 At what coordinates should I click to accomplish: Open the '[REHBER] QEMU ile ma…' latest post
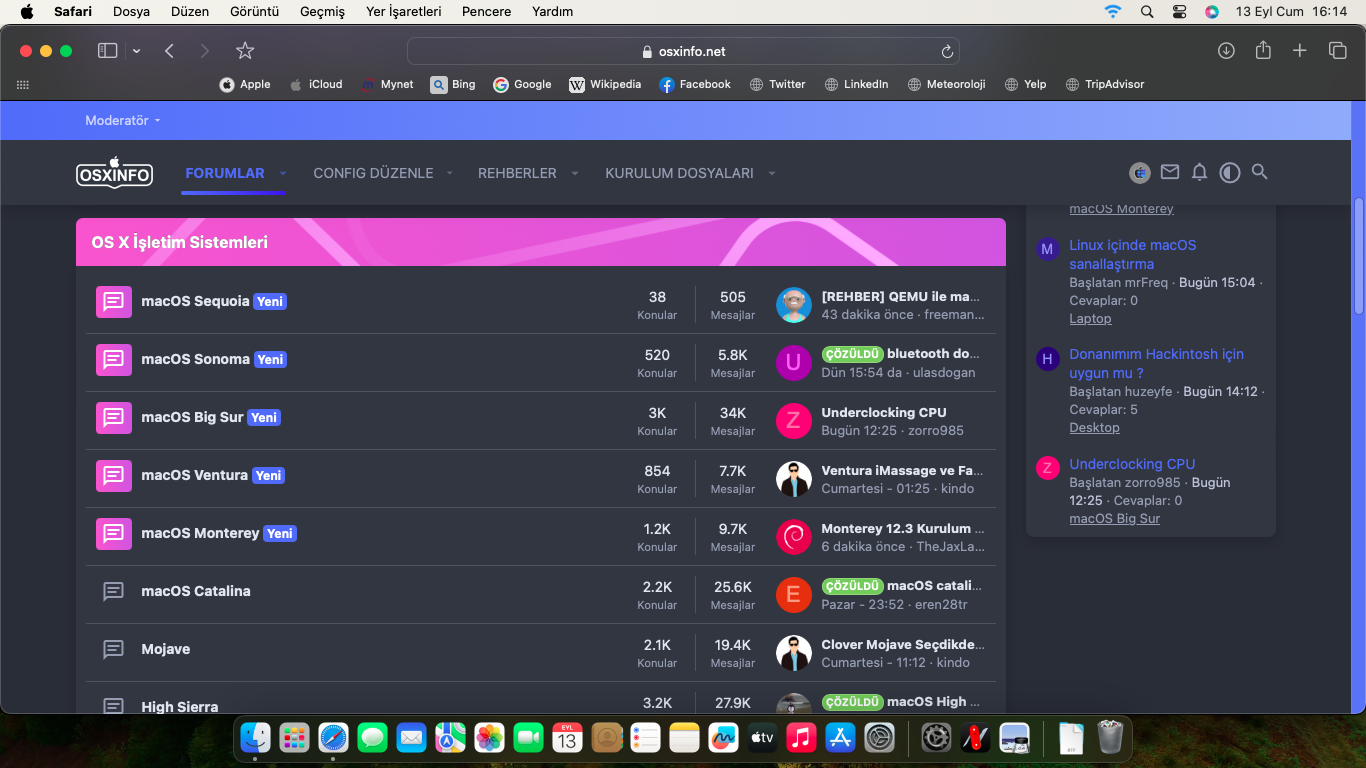click(901, 297)
